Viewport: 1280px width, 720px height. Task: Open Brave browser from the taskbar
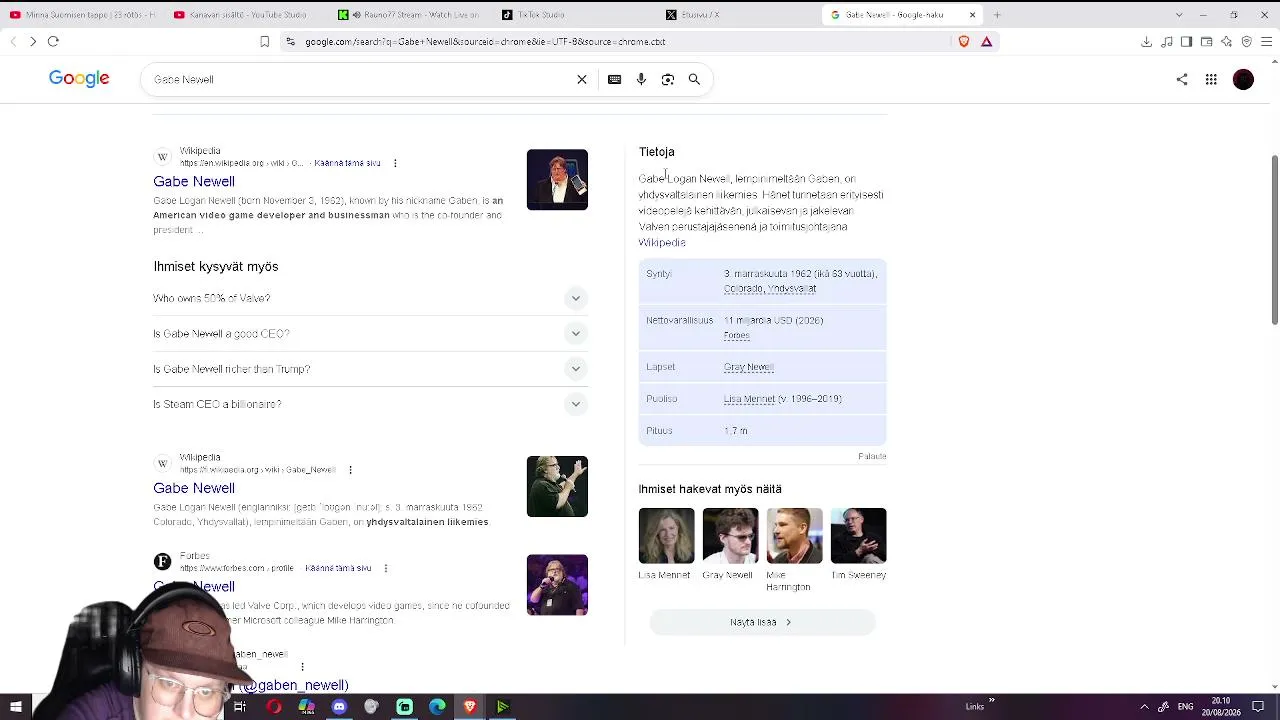[x=470, y=707]
